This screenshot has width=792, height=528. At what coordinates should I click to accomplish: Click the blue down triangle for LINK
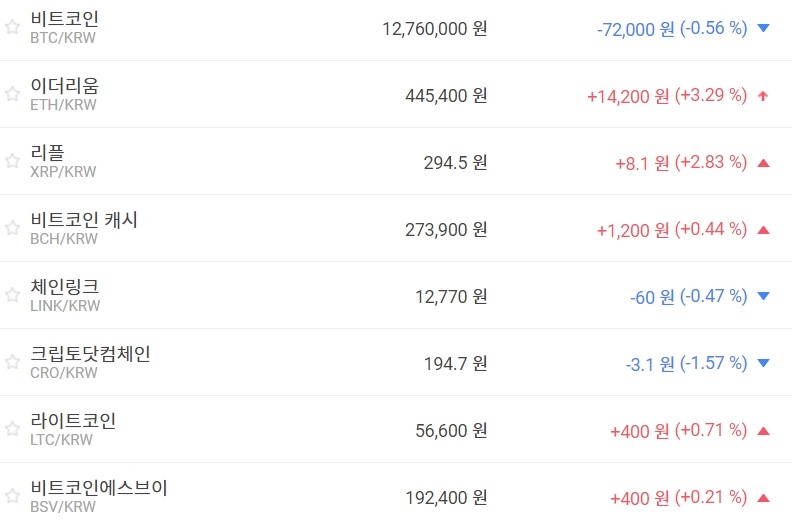tap(764, 296)
